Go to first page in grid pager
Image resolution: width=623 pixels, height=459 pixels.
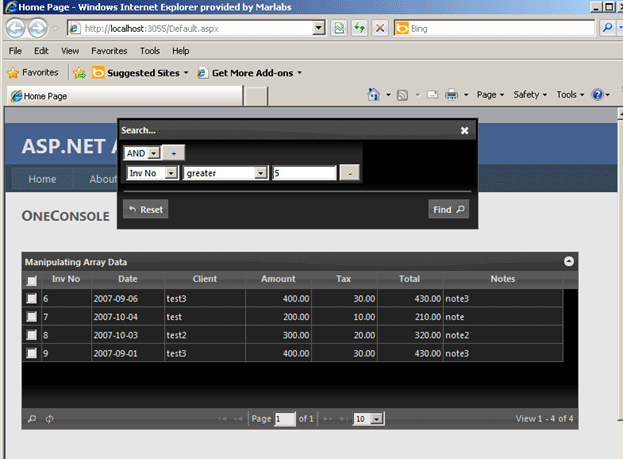click(x=222, y=419)
